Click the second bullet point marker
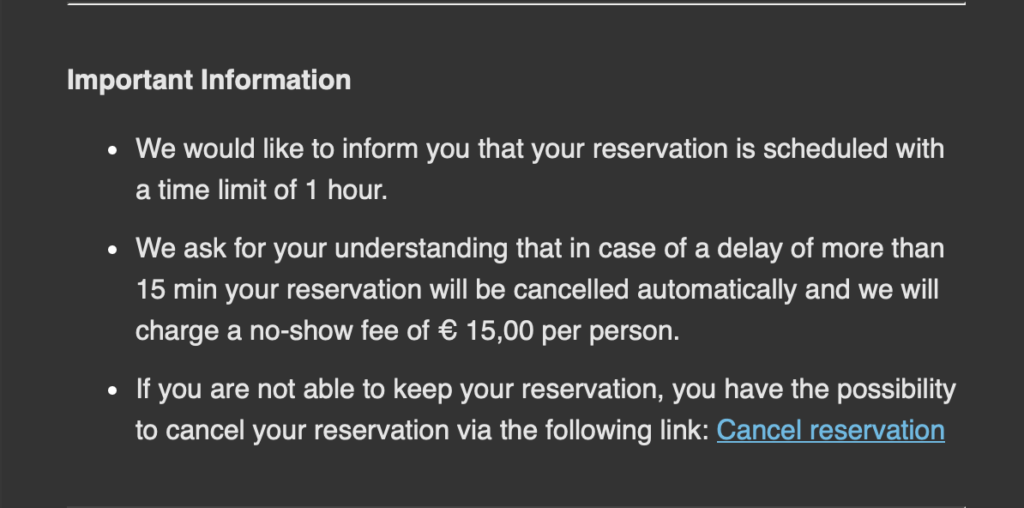The image size is (1024, 508). pyautogui.click(x=113, y=250)
